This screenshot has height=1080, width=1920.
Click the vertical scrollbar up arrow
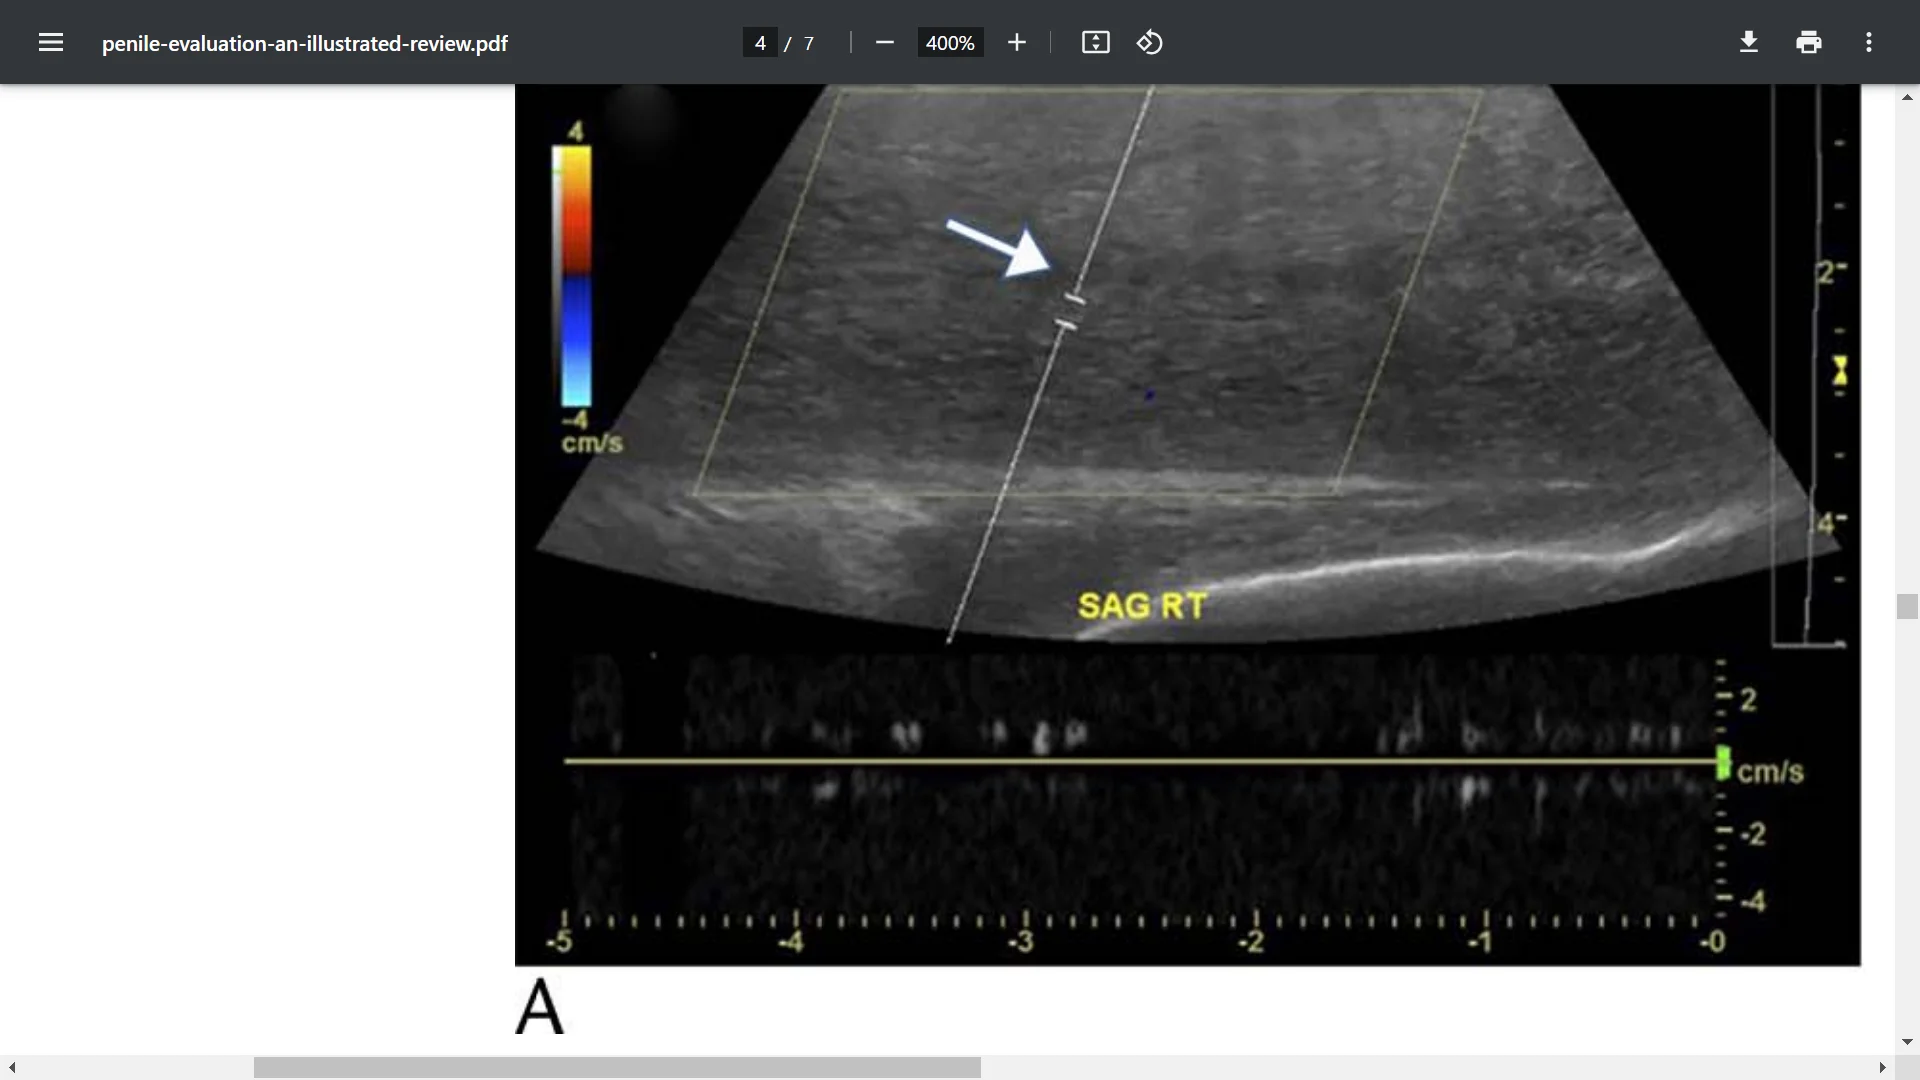[1907, 96]
